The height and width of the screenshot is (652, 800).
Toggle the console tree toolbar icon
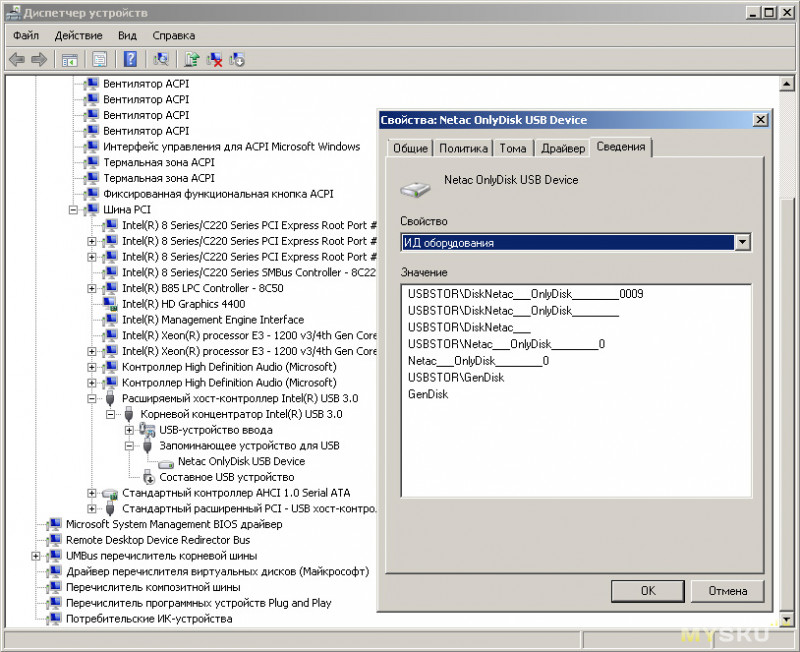click(x=69, y=60)
